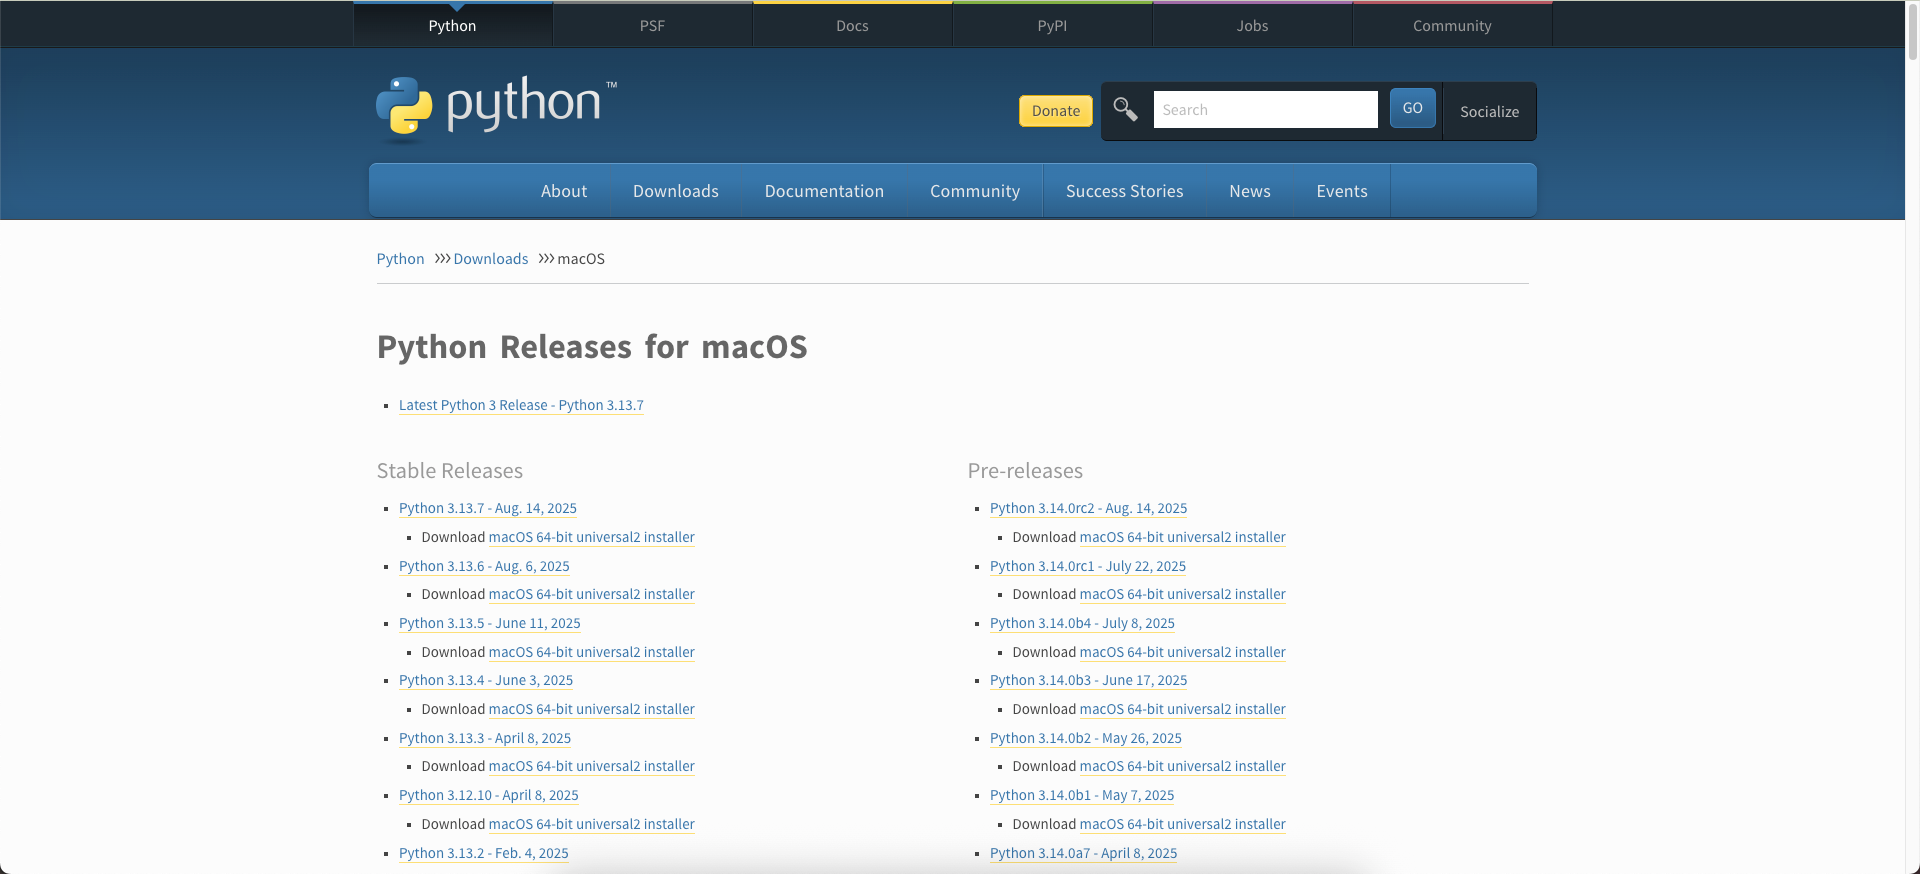Screen dimensions: 1920x874
Task: Open Python 3.14.0b3 - June 17, 2025 pre-release
Action: click(1089, 680)
